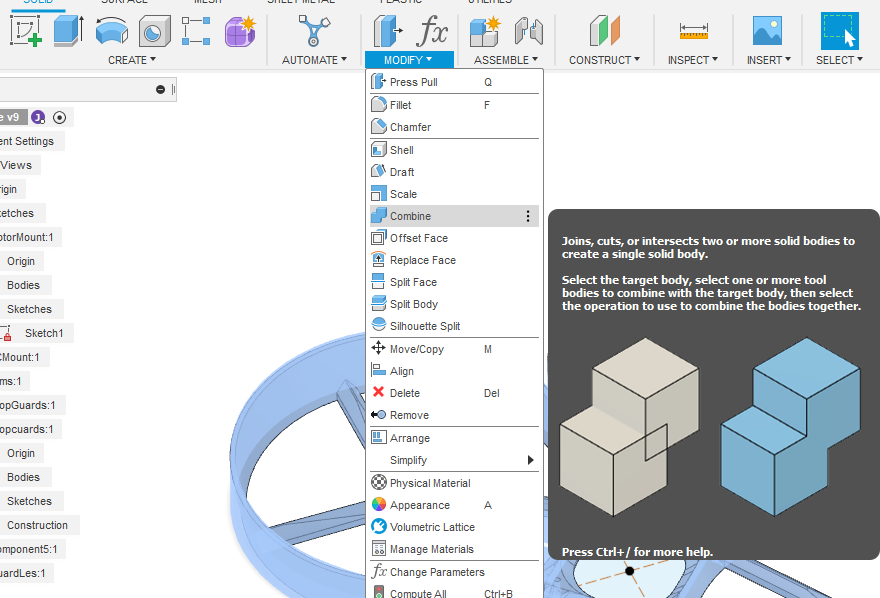The height and width of the screenshot is (598, 880).
Task: Choose Offset Face menu entry
Action: [x=455, y=238]
